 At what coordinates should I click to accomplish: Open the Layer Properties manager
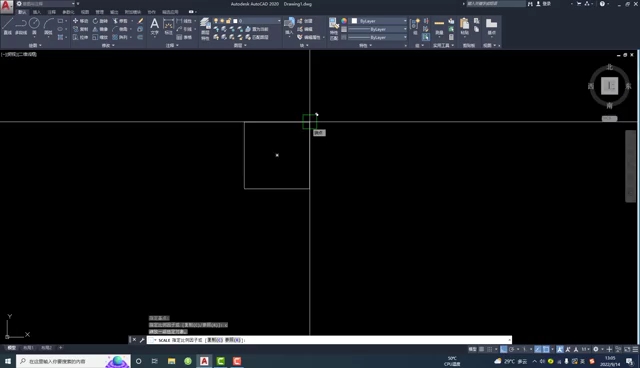205,28
